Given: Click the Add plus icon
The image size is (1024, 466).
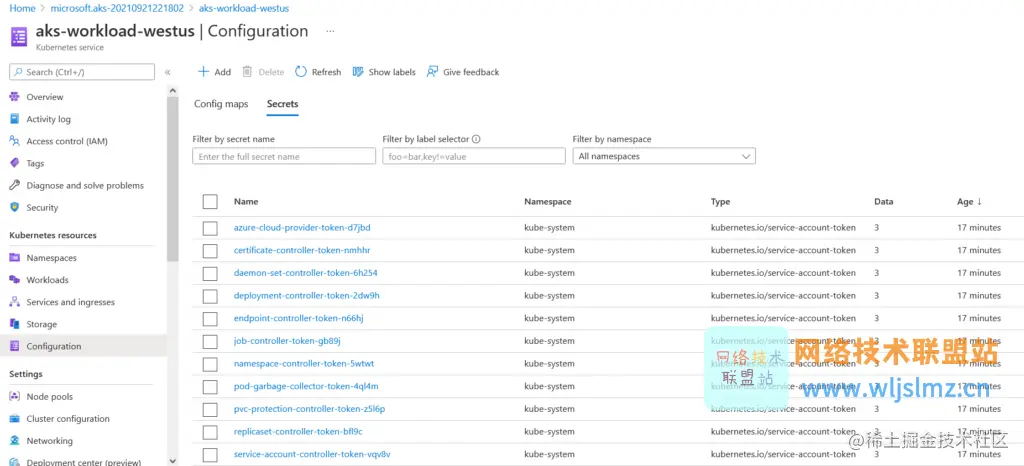Looking at the screenshot, I should point(203,72).
